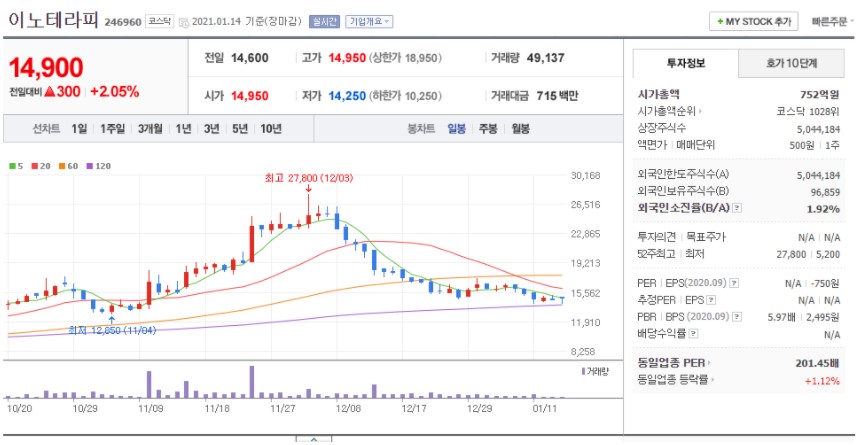Click the 외국인소진율 value 1.92%
This screenshot has height=445, width=857.
pyautogui.click(x=823, y=209)
